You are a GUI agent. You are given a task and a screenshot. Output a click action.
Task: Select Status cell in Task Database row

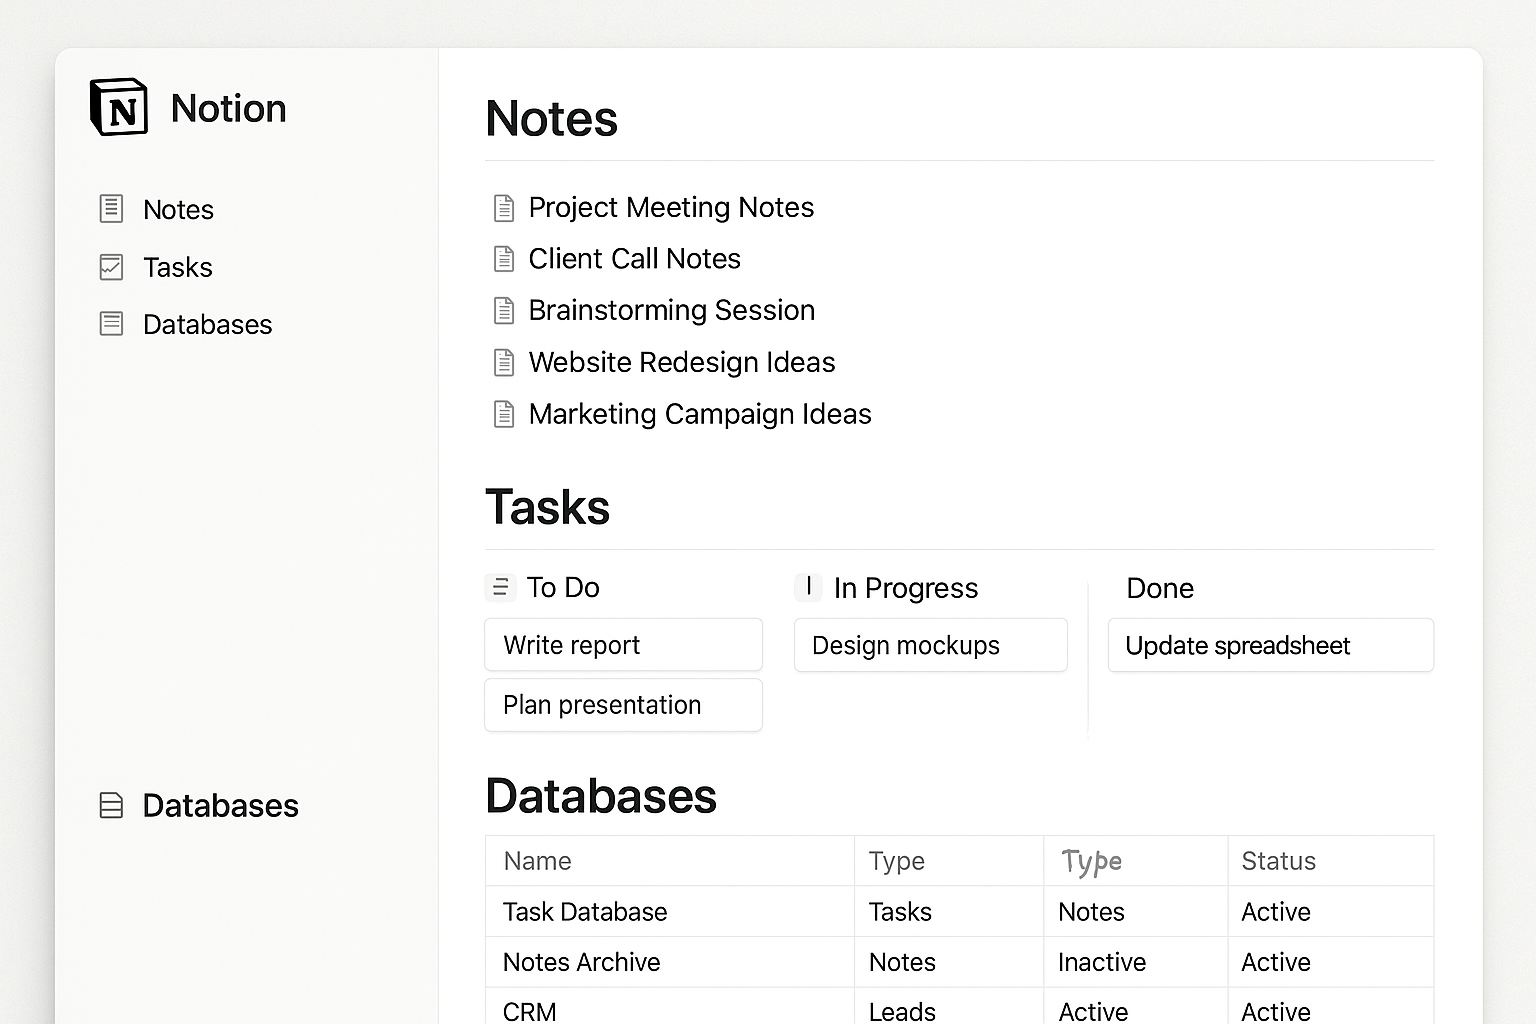[x=1331, y=912]
